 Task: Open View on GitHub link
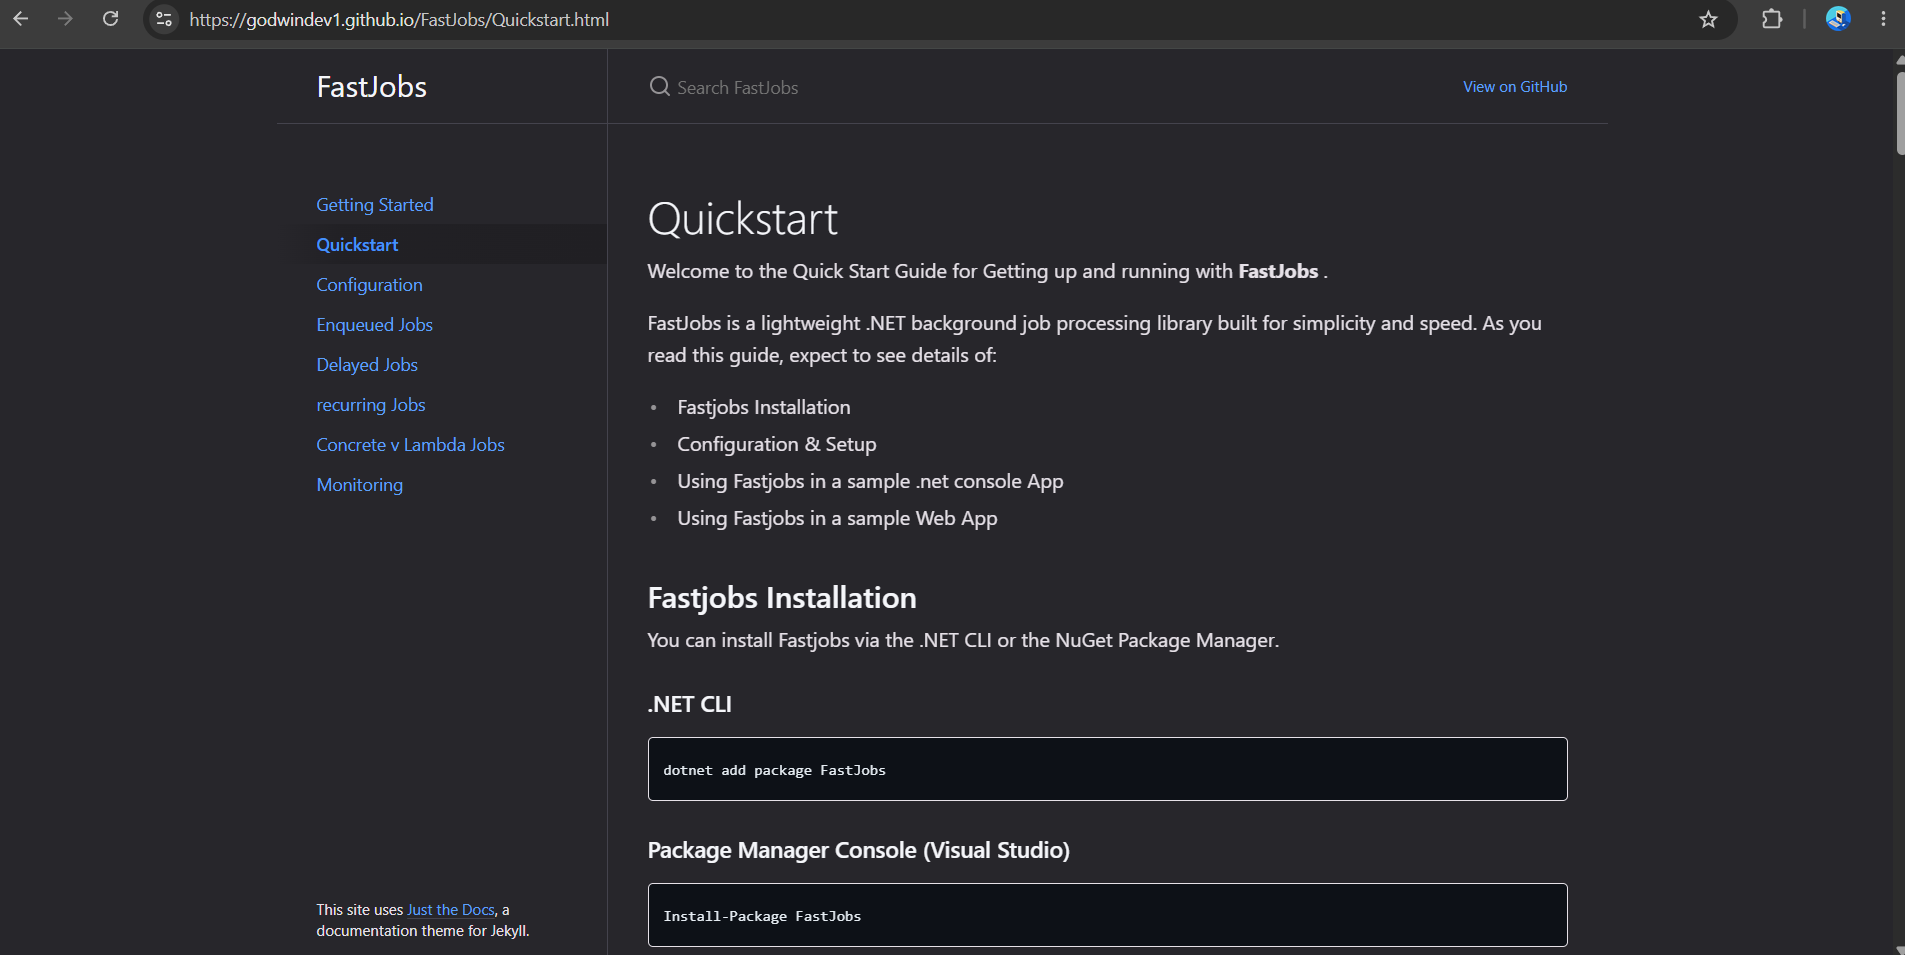[x=1515, y=87]
